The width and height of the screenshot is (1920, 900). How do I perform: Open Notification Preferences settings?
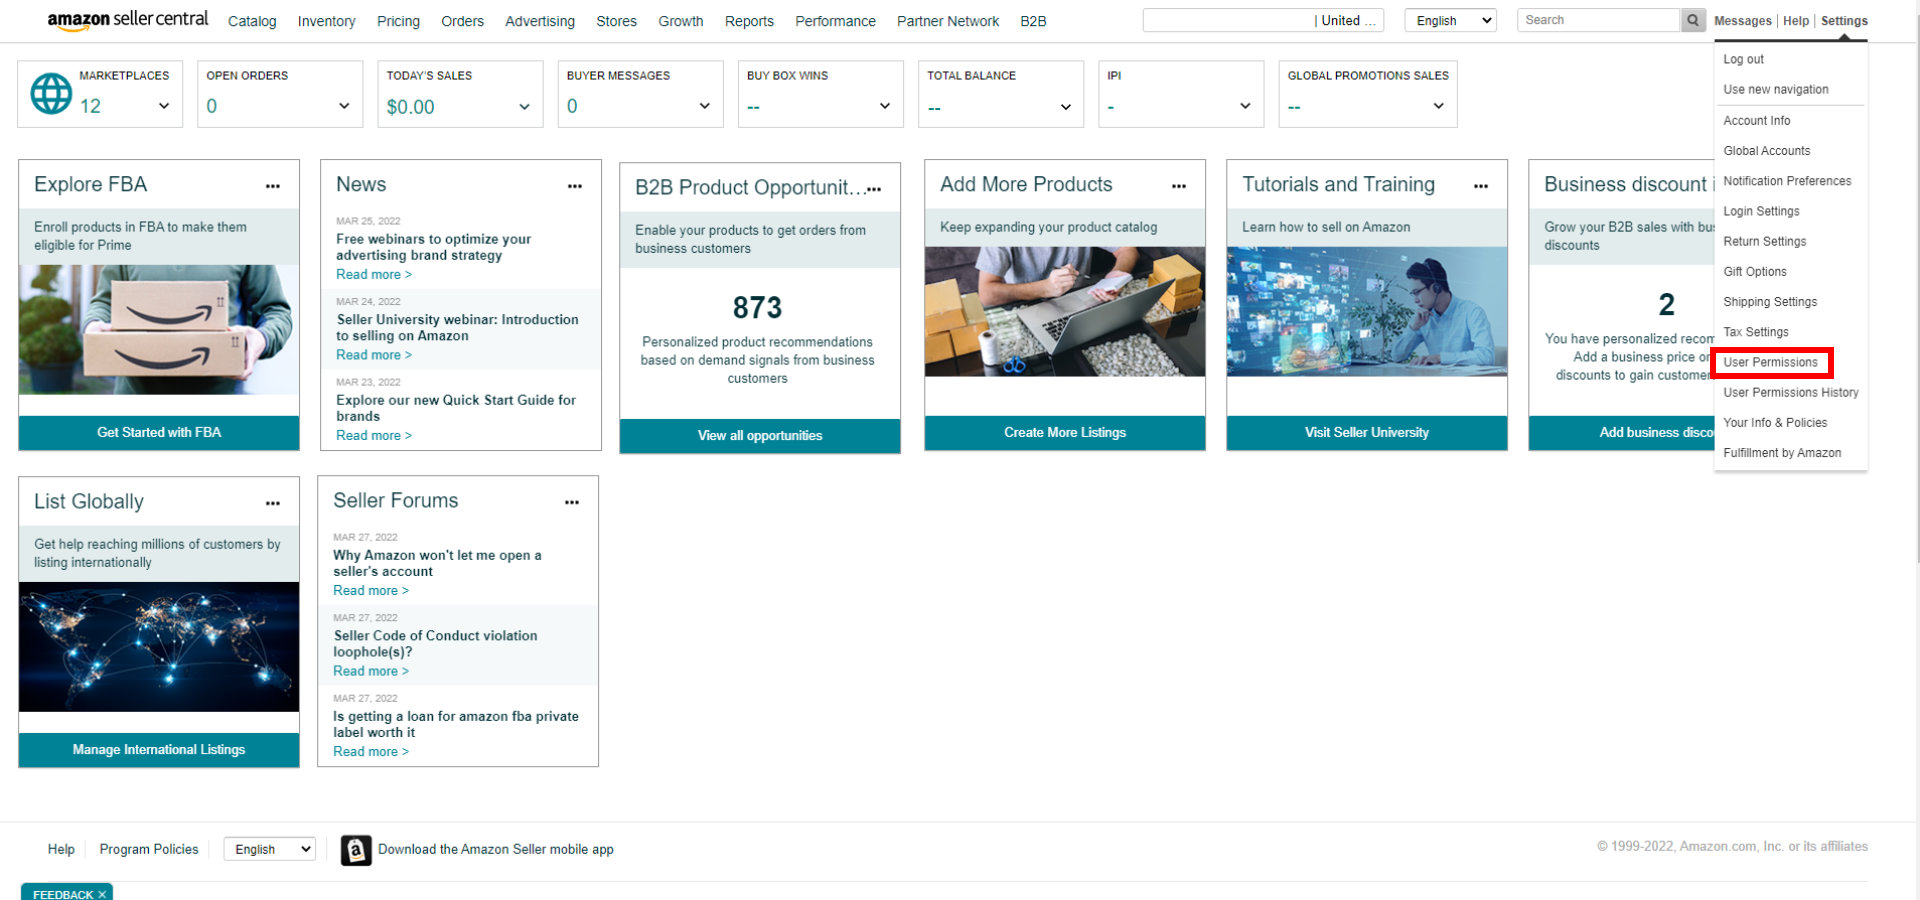pyautogui.click(x=1787, y=181)
